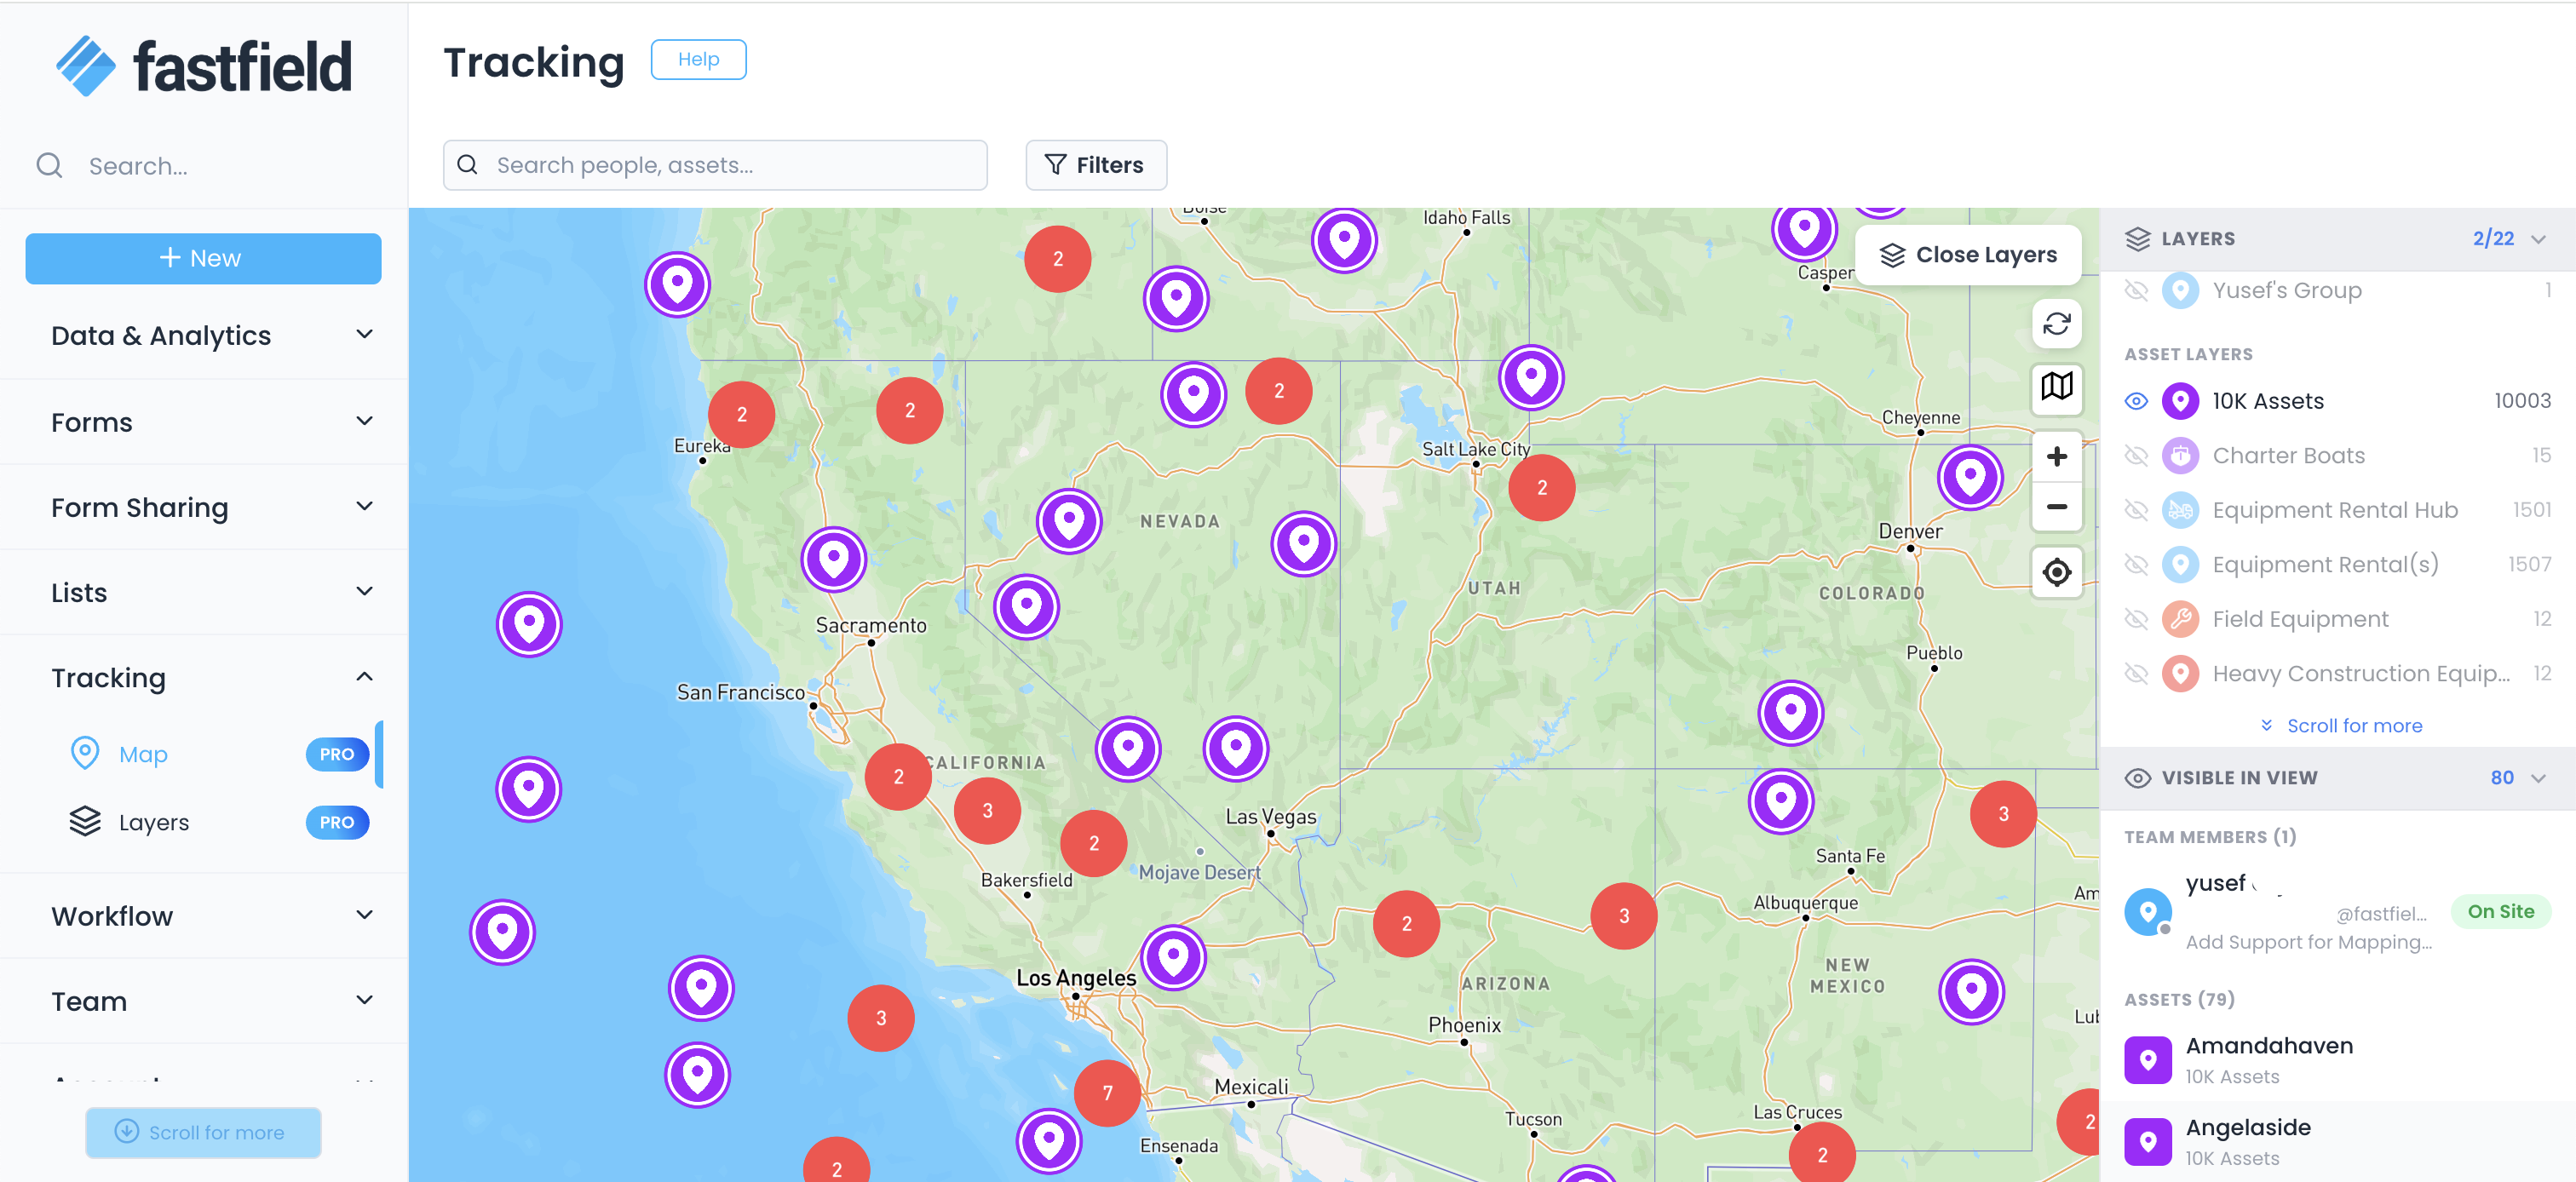This screenshot has height=1182, width=2576.
Task: Open the basemap style icon
Action: (2056, 386)
